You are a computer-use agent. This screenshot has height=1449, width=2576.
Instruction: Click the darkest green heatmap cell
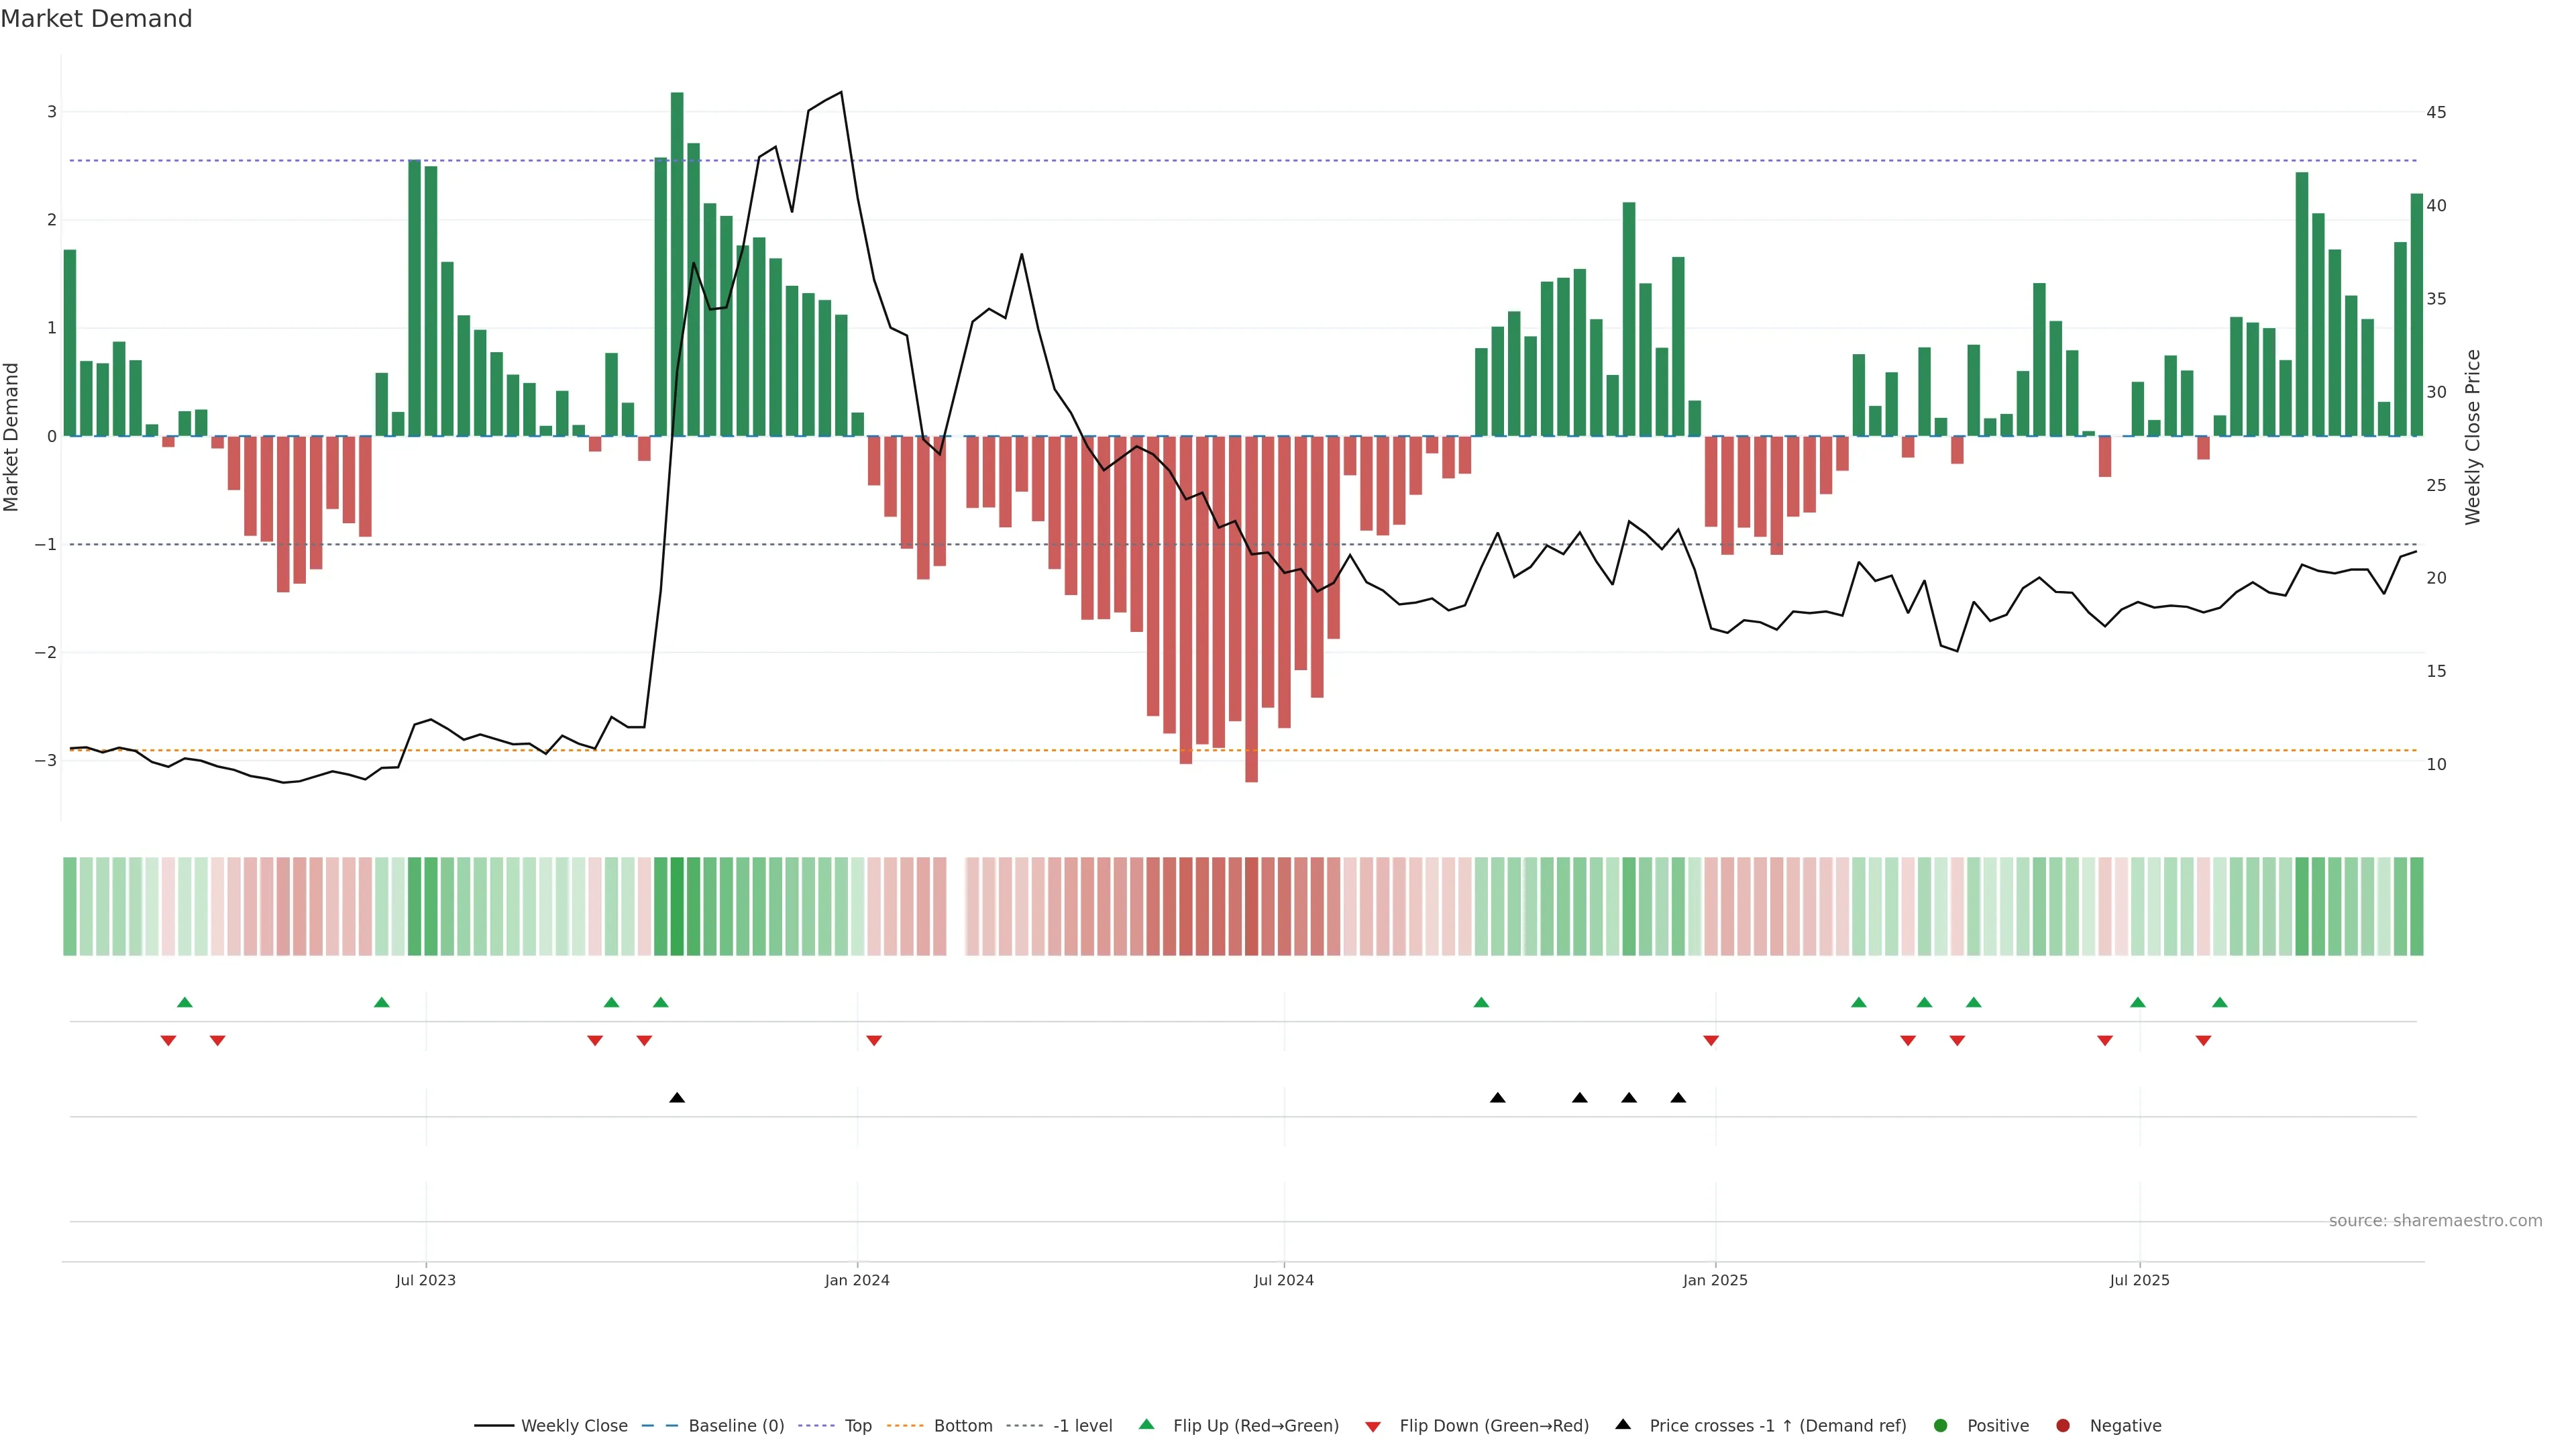677,906
